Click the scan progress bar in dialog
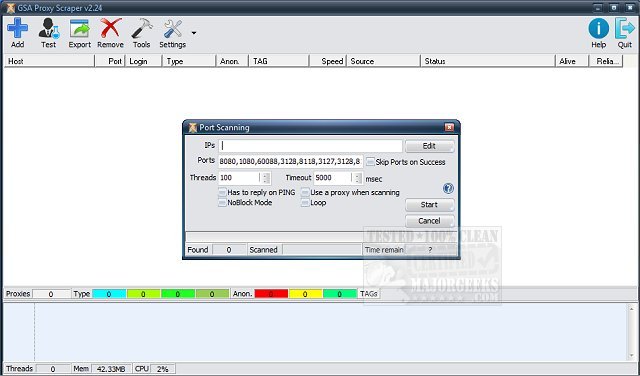This screenshot has height=376, width=640. (321, 236)
